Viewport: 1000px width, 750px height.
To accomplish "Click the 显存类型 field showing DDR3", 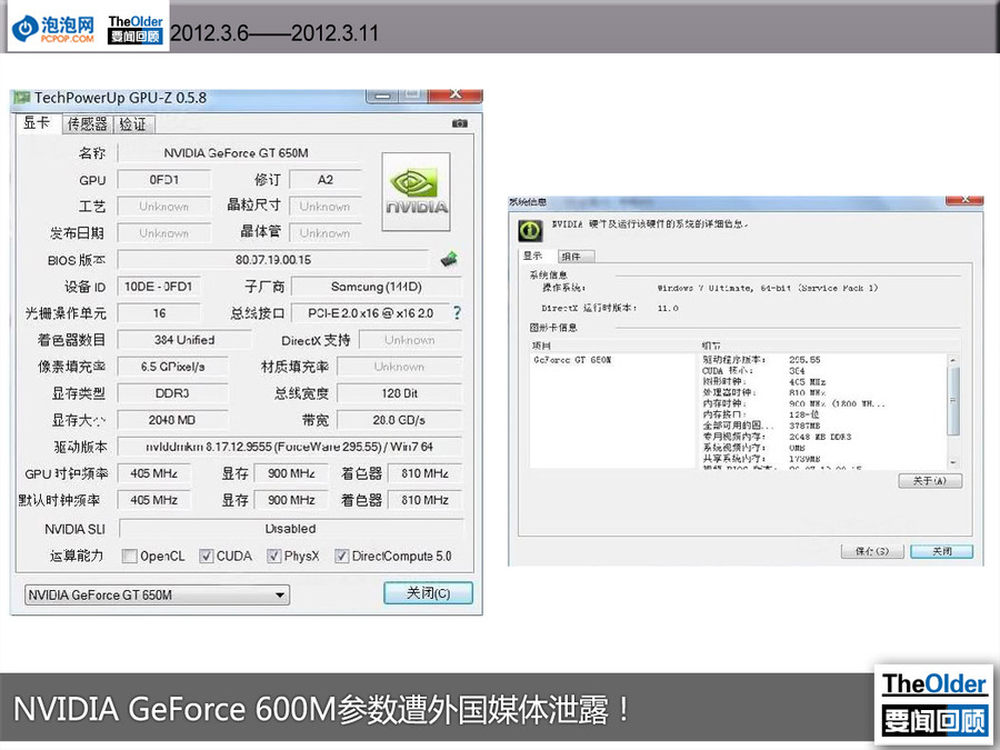I will (173, 393).
